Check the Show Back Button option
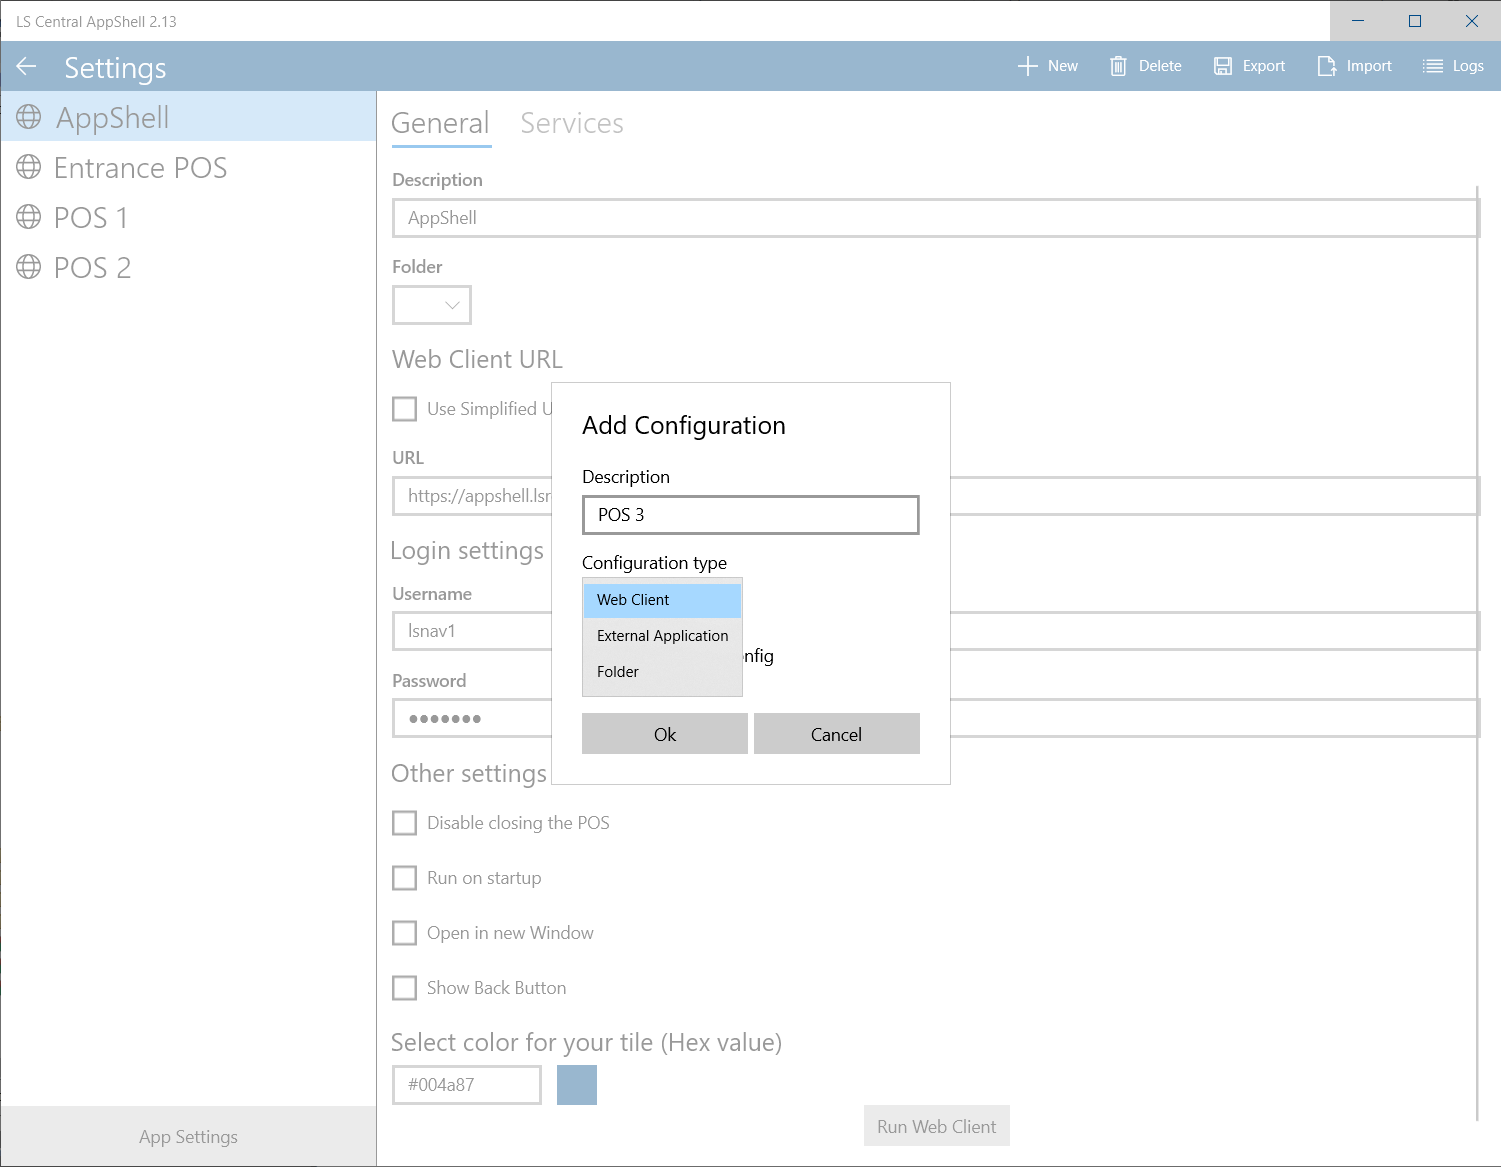This screenshot has width=1501, height=1167. point(405,988)
